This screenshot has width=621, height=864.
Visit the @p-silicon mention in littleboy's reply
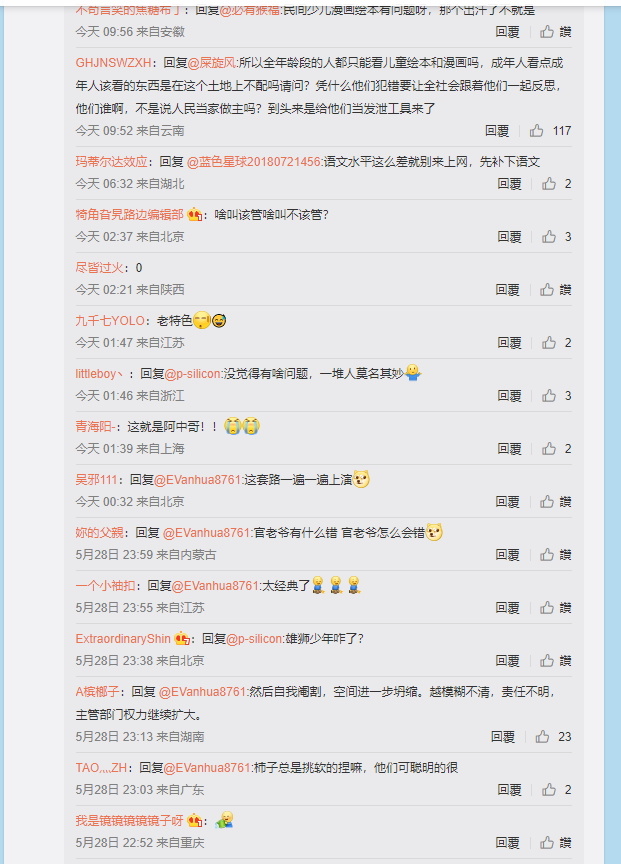point(193,374)
